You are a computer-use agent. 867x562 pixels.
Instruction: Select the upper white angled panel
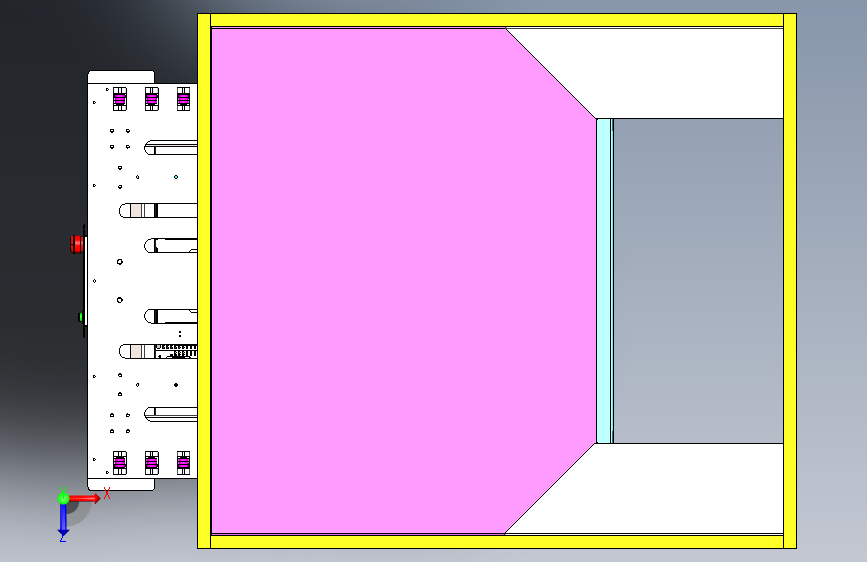[675, 72]
